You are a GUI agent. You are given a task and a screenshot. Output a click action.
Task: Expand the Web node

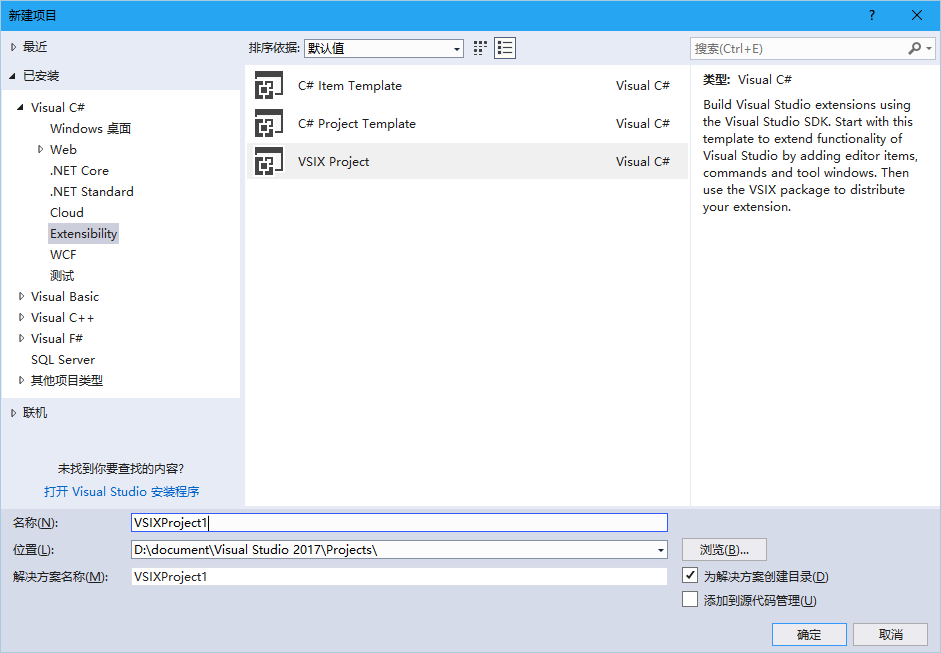coord(40,149)
